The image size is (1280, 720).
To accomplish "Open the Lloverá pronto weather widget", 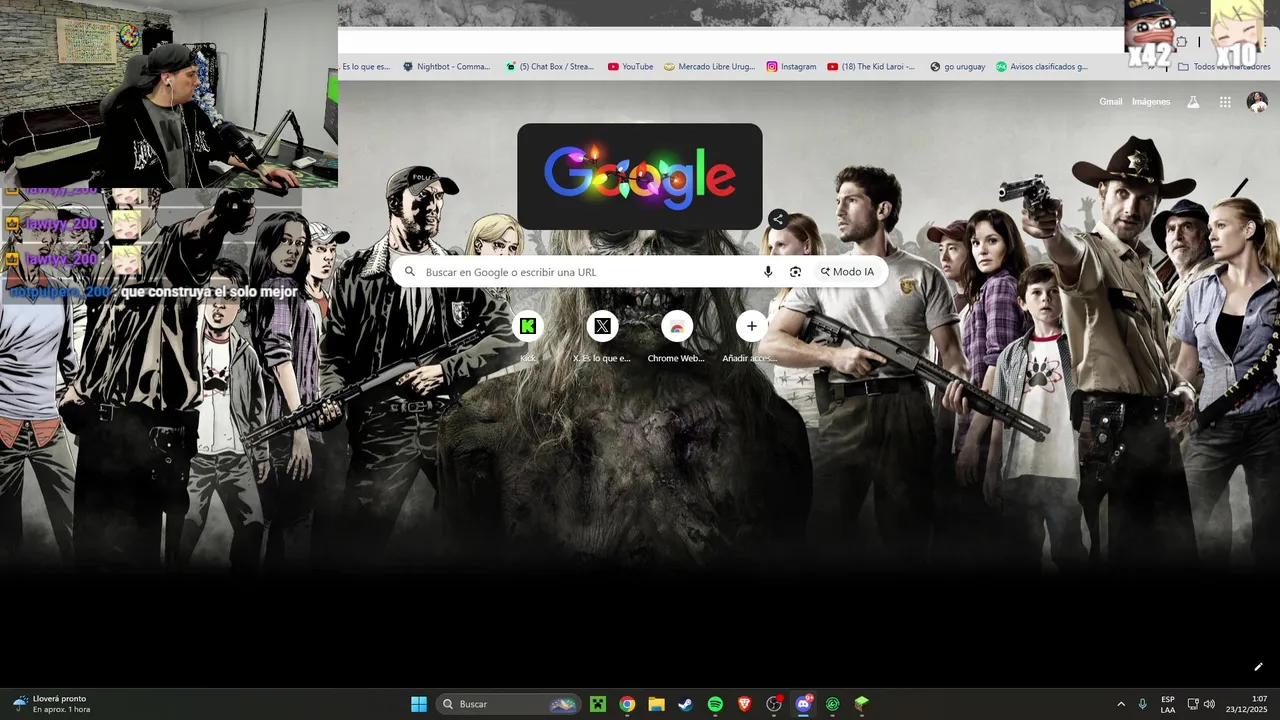I will click(52, 704).
